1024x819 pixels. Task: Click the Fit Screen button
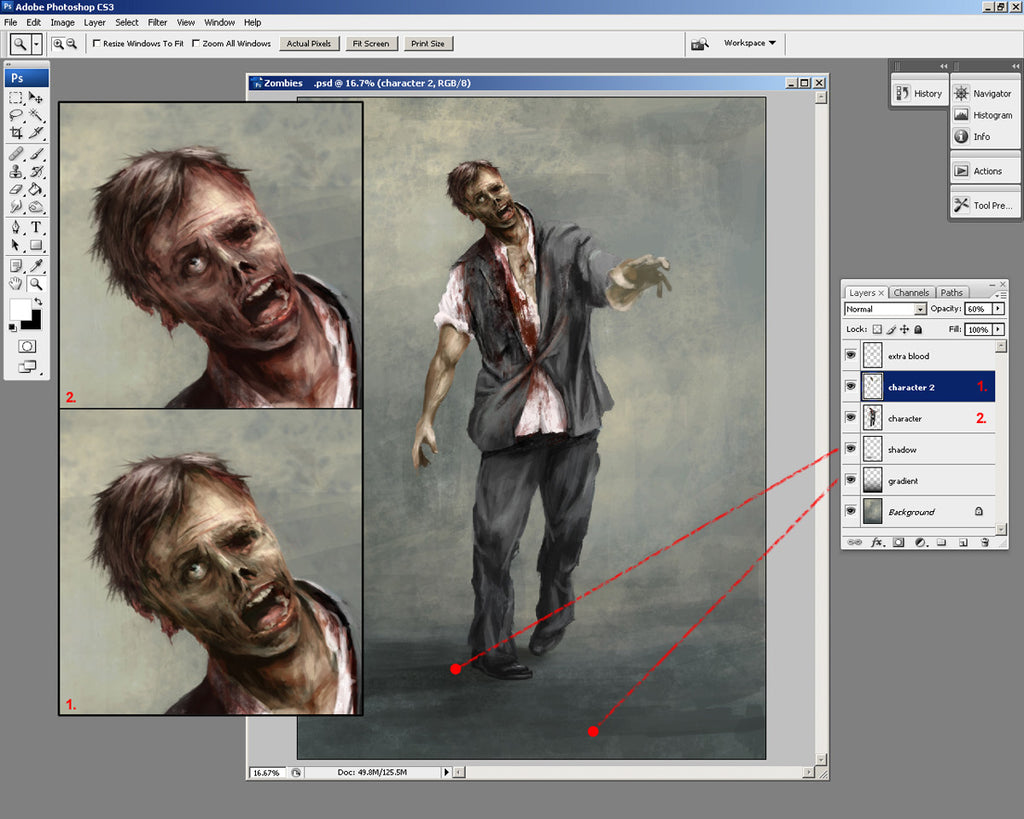[371, 43]
